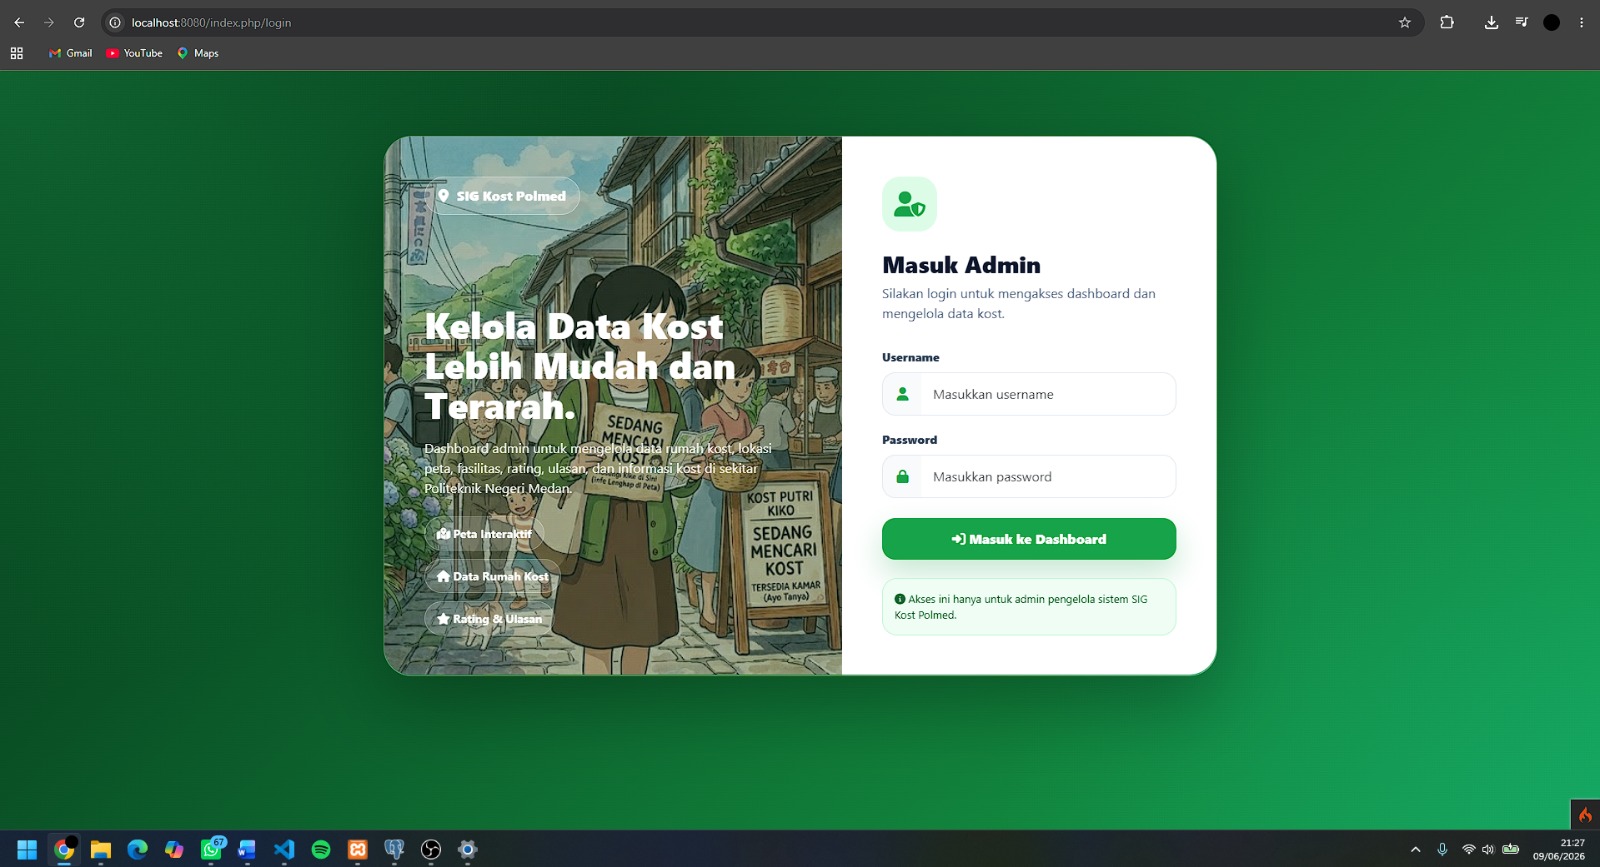Open WhatsApp from taskbar
This screenshot has height=867, width=1600.
coord(211,849)
